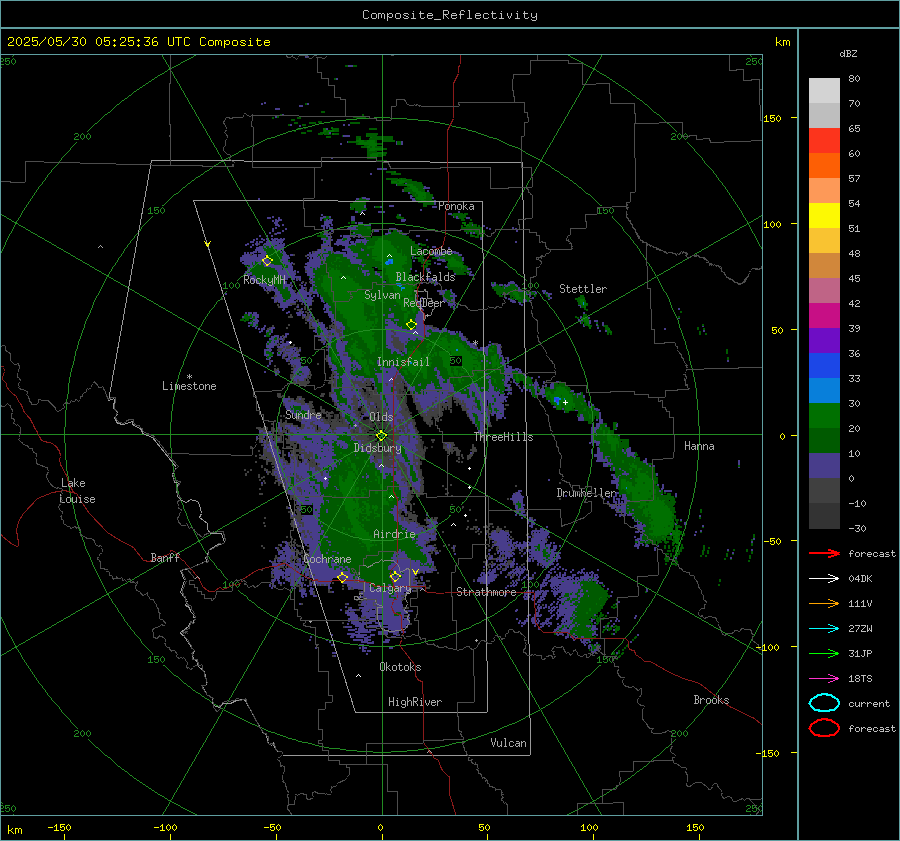Viewport: 900px width, 841px height.
Task: Click the Lacombe city label
Action: pyautogui.click(x=431, y=251)
